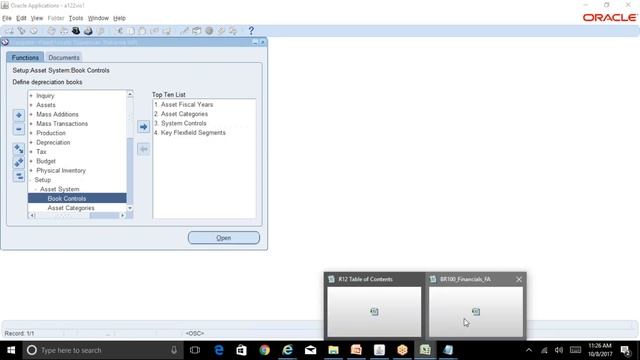Select System Controls in Top Ten List
This screenshot has height=360, width=640.
(184, 123)
